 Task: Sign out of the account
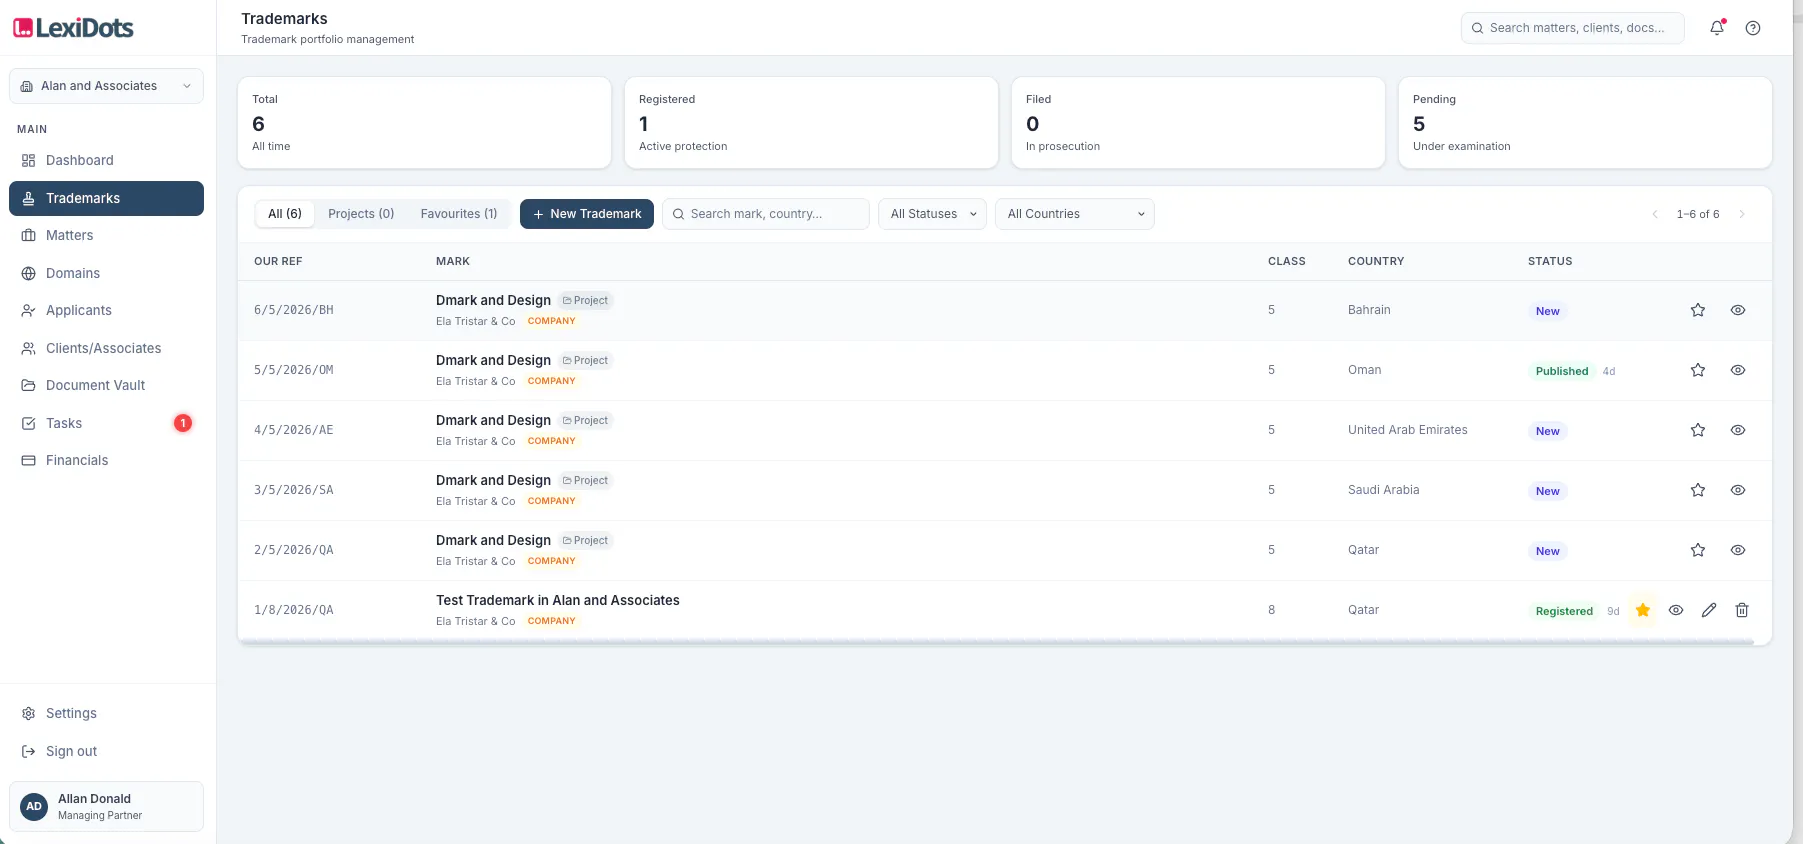click(106, 751)
